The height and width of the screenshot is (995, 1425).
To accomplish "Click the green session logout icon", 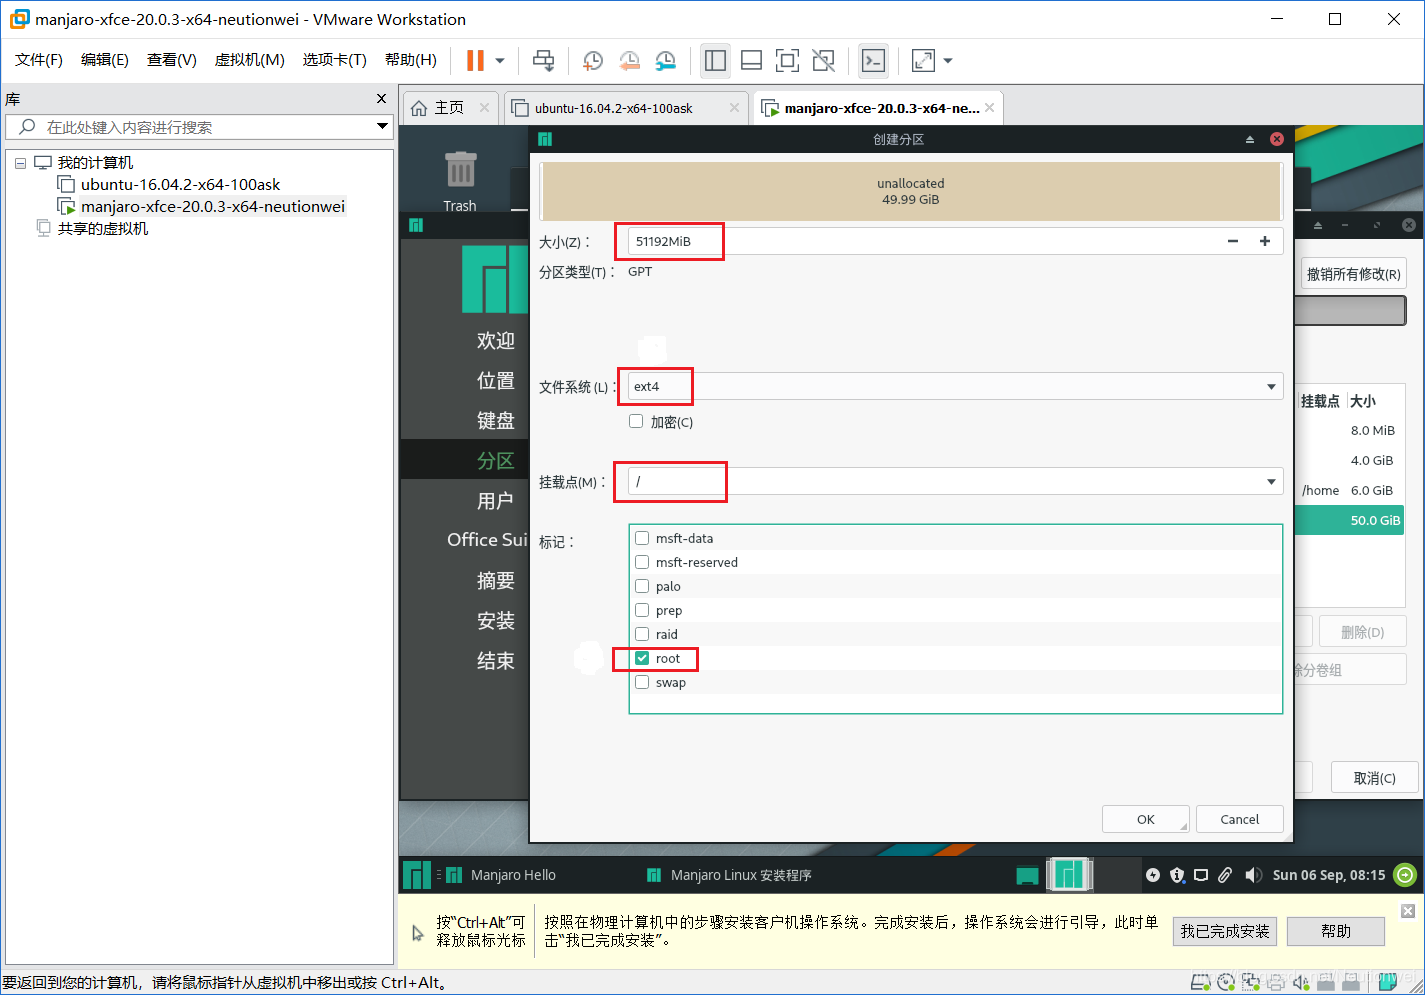I will point(1405,875).
